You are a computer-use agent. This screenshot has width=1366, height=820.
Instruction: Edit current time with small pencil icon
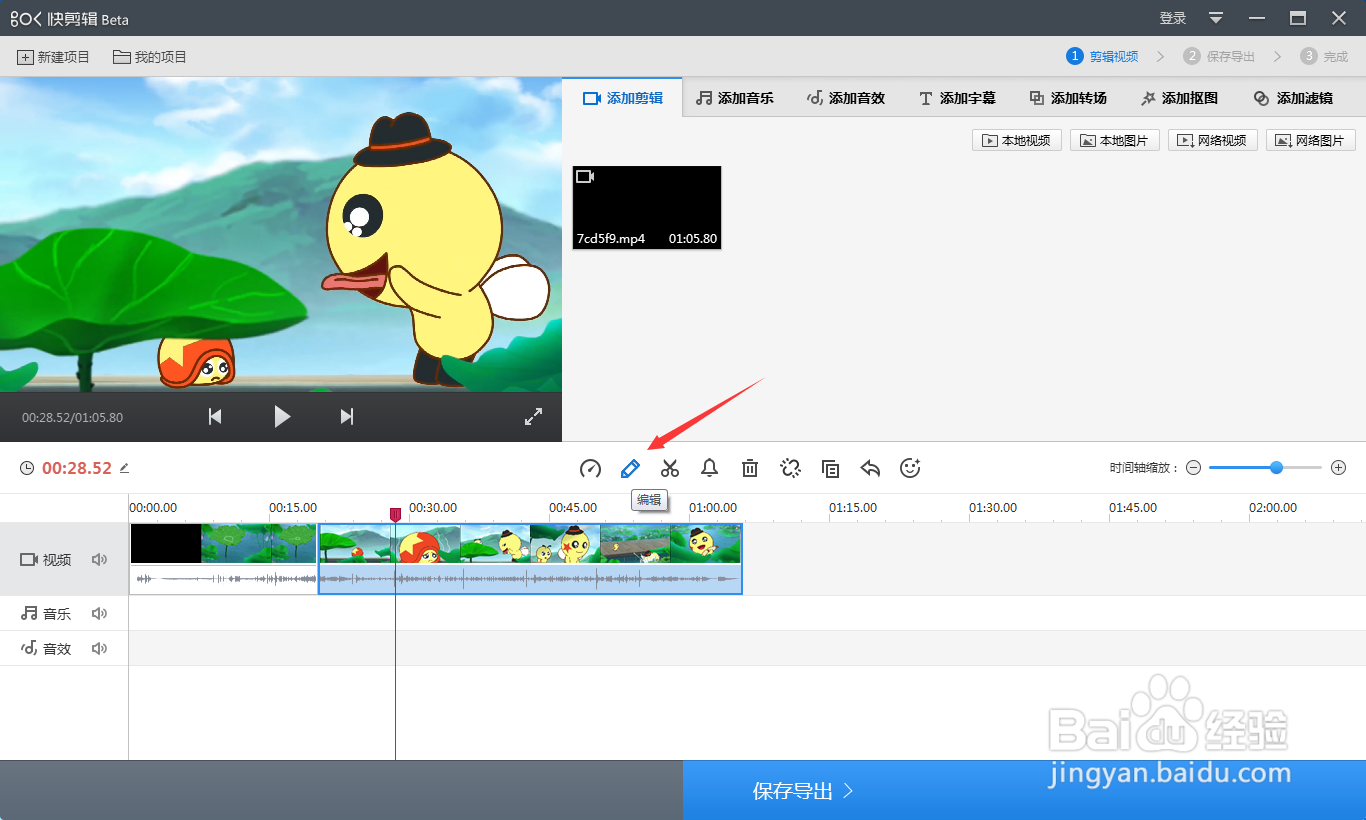coord(124,468)
